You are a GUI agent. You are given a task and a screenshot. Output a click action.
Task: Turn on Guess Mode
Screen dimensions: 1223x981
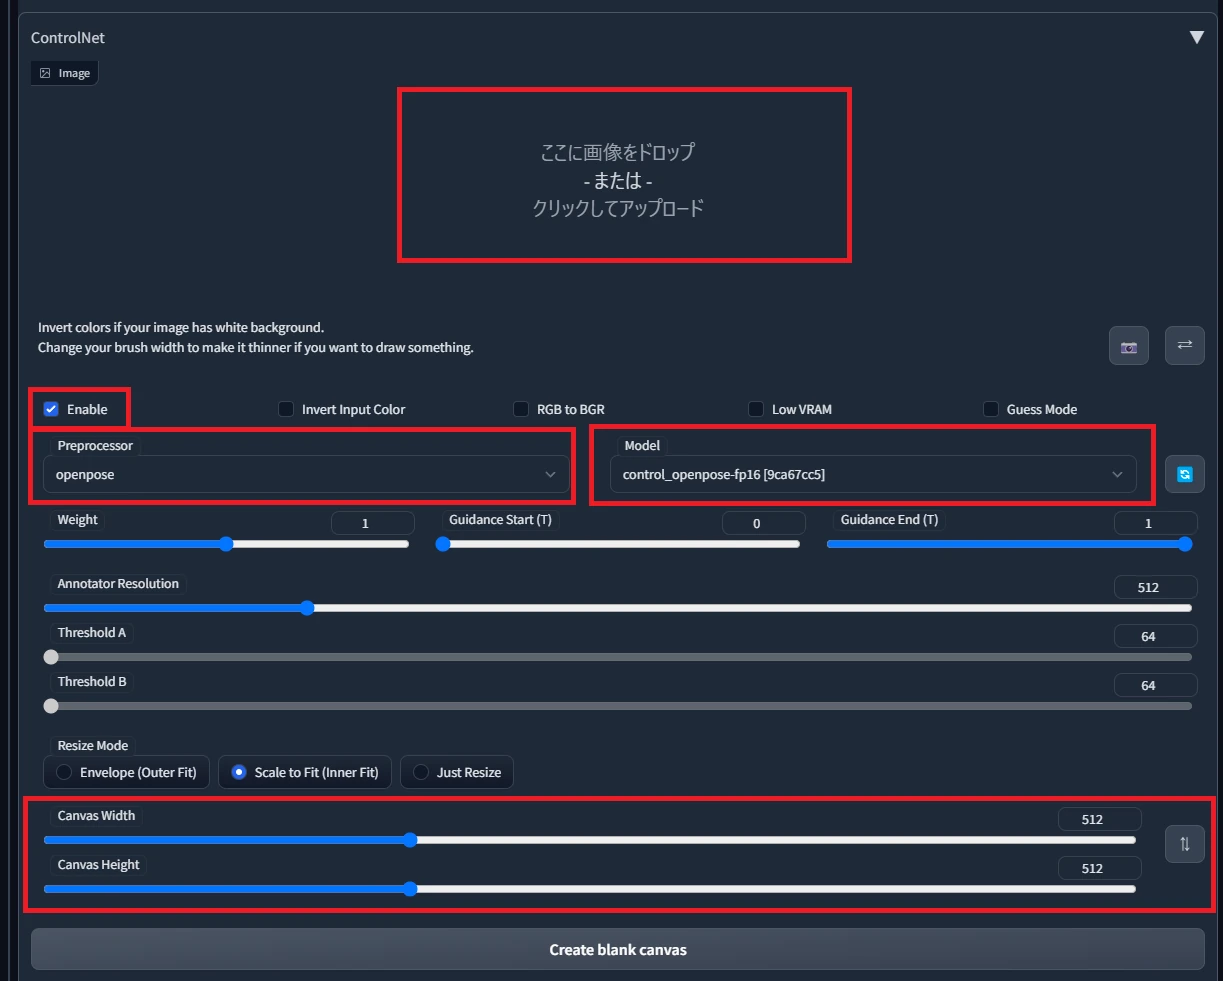coord(991,408)
